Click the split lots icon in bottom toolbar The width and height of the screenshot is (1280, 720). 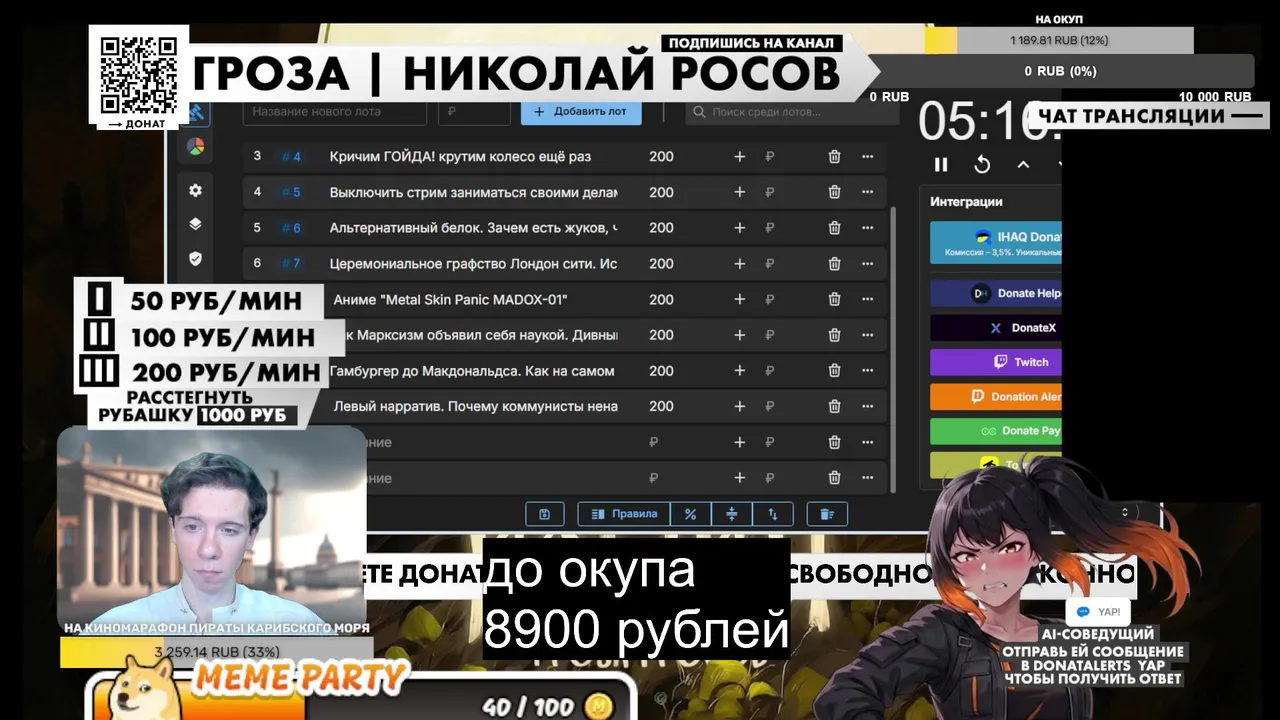tap(731, 514)
